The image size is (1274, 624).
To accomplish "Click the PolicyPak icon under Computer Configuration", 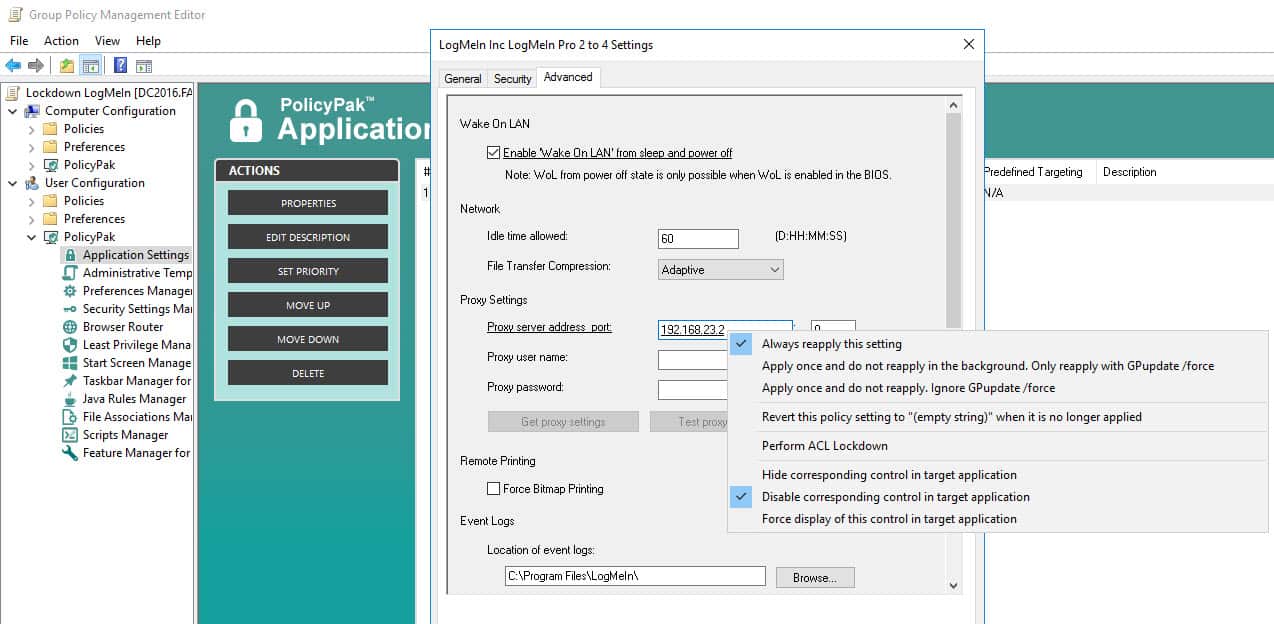I will tap(51, 165).
